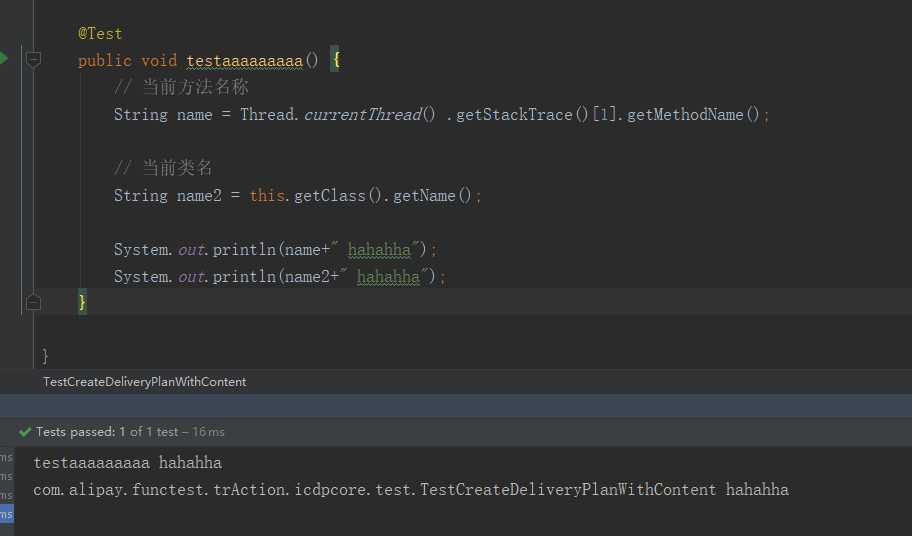Click the output line 'testaaaaaaaaa hahahha'
912x536 pixels.
pos(127,463)
